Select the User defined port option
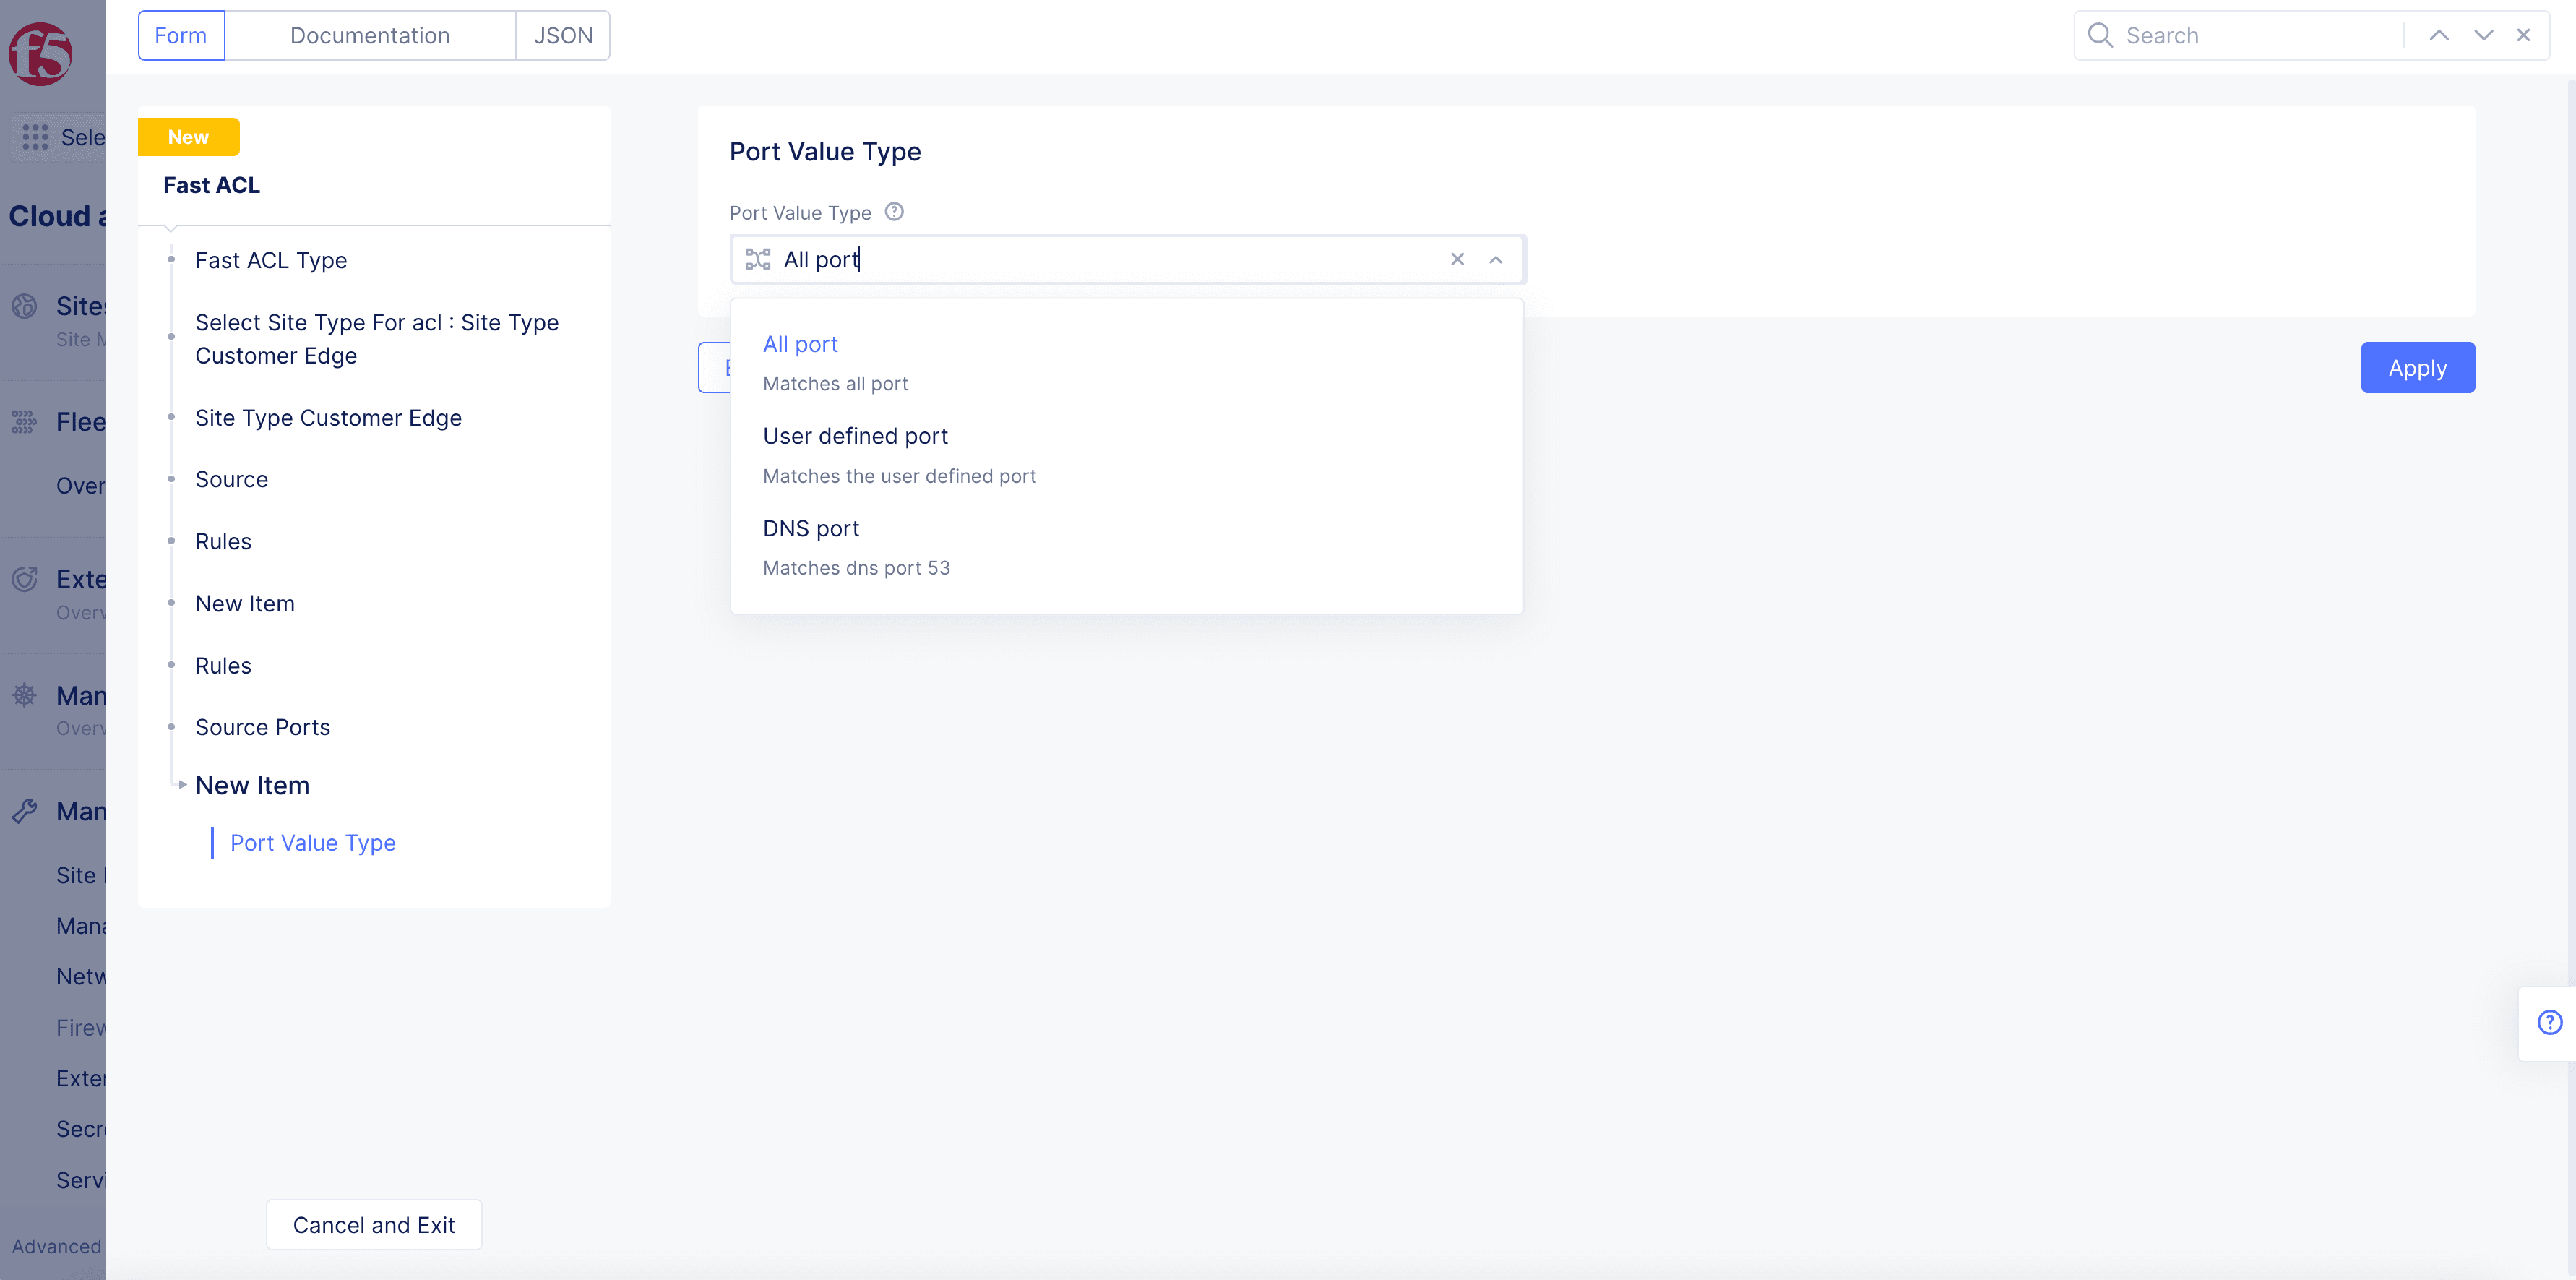Screen dimensions: 2576x1280 855,436
